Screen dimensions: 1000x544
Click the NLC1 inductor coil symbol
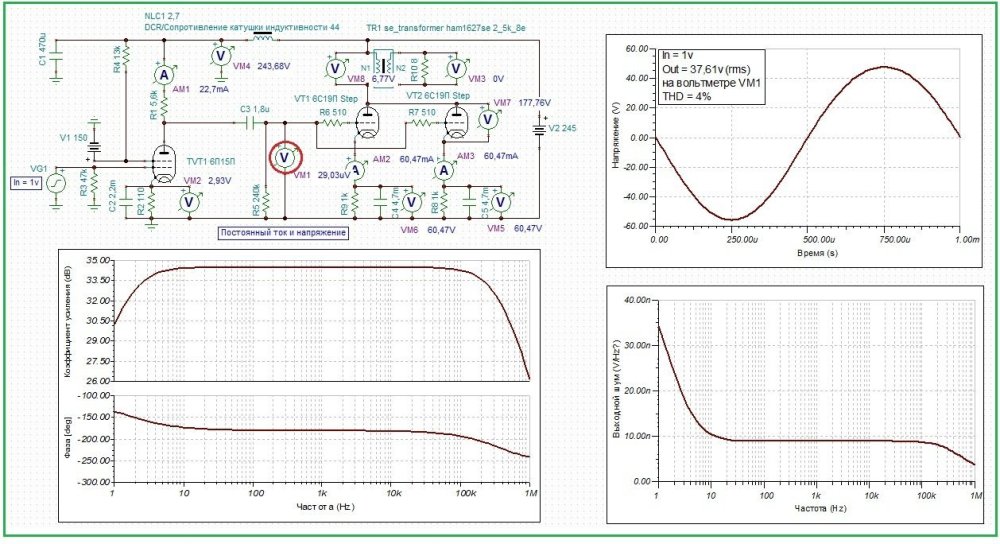click(264, 40)
